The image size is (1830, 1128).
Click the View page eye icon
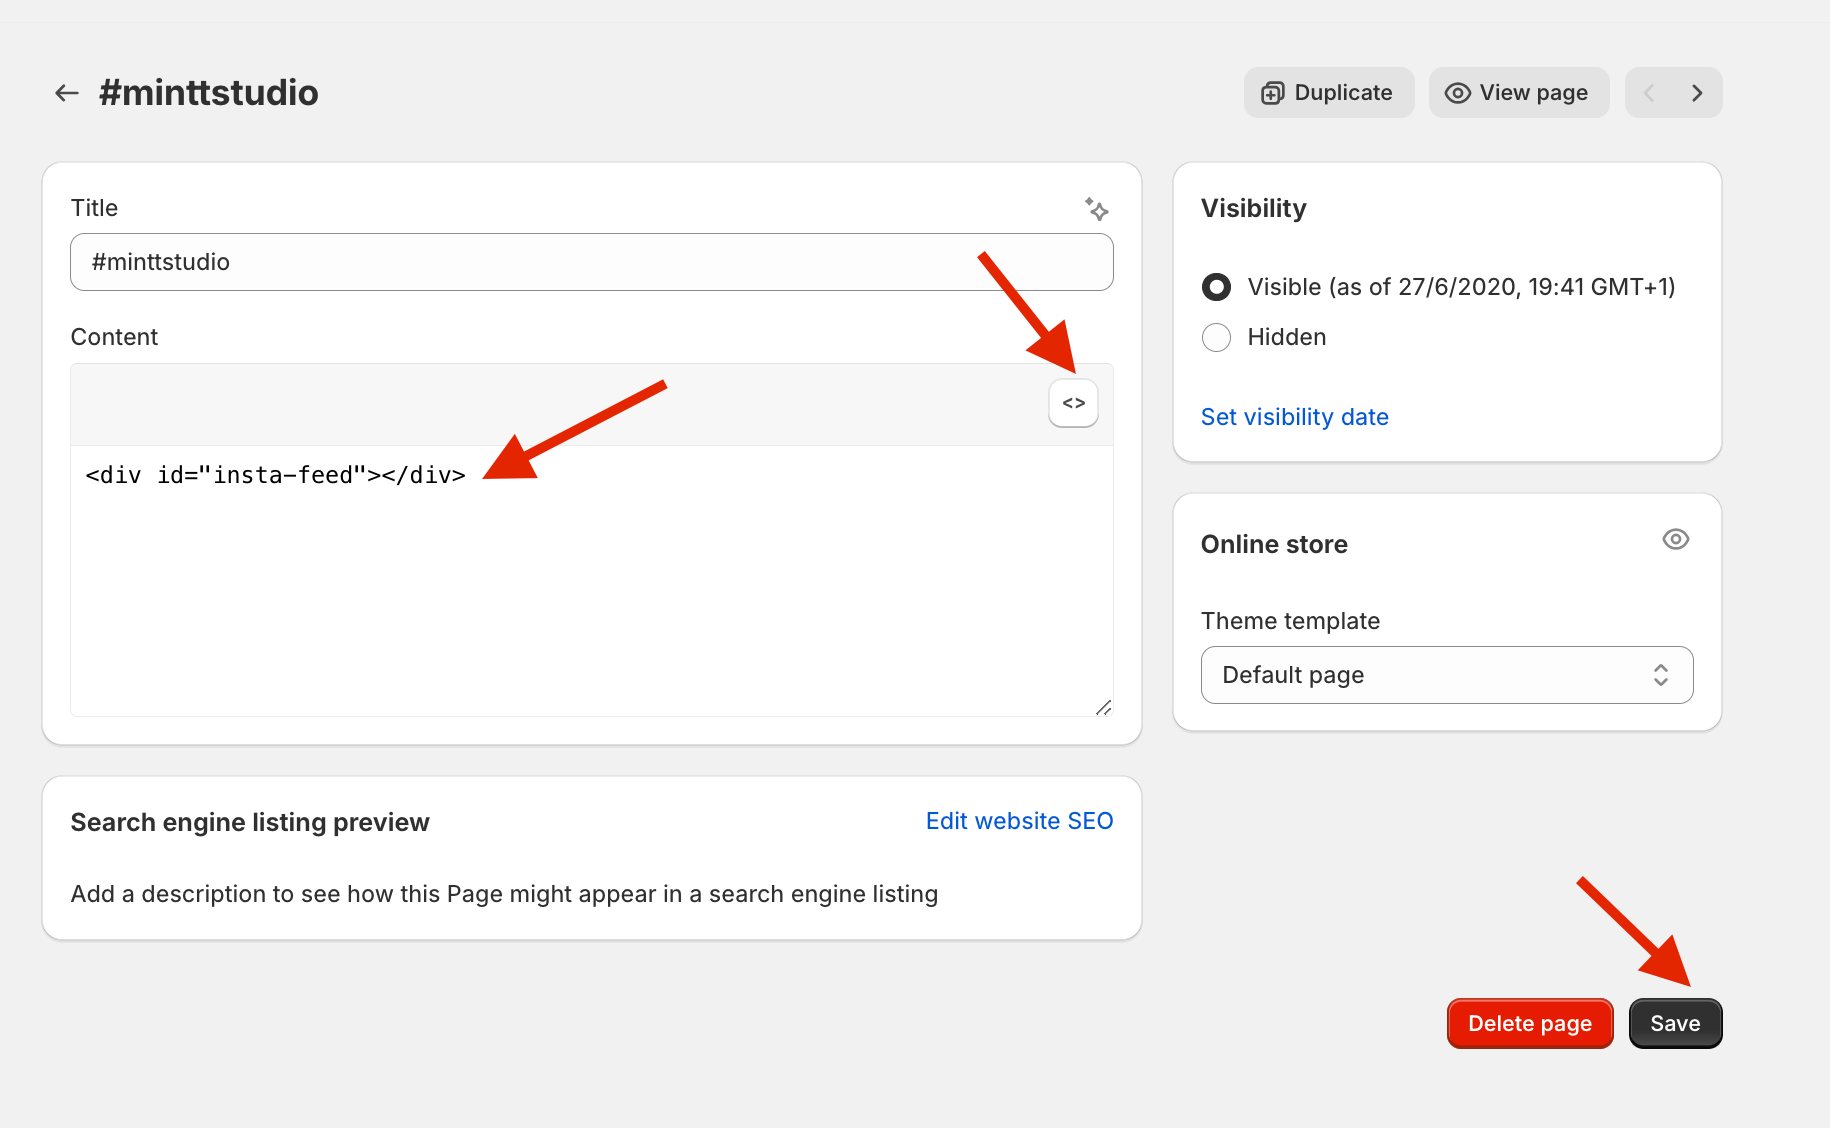(x=1456, y=92)
